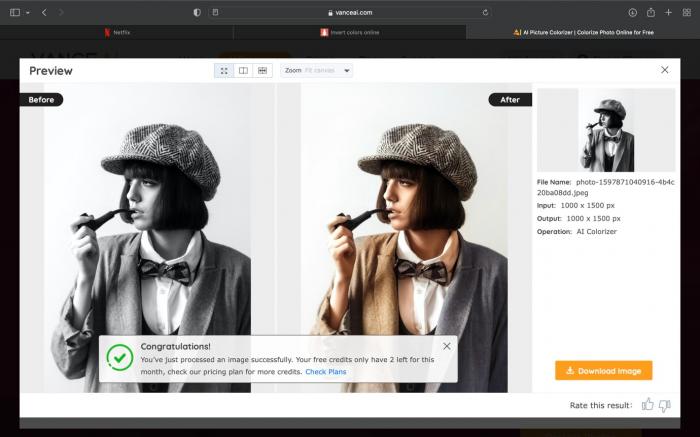Switch to the Netflix tab
This screenshot has width=700, height=437.
[117, 32]
